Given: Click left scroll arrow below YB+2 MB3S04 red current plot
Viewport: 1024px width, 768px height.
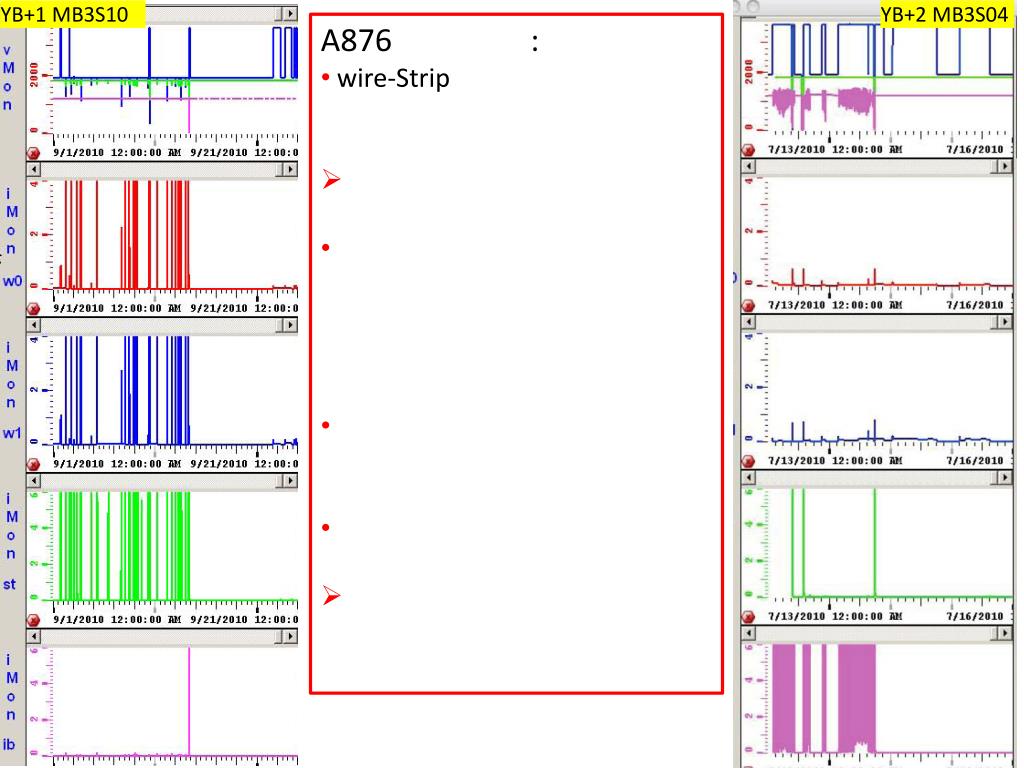Looking at the screenshot, I should (749, 322).
